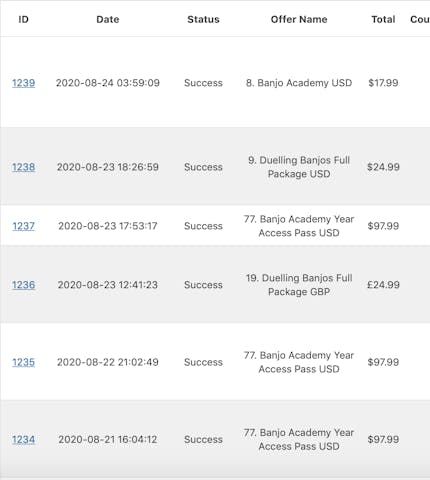The width and height of the screenshot is (430, 480).
Task: Click the date 2020-08-24 03:59:09
Action: pyautogui.click(x=108, y=83)
